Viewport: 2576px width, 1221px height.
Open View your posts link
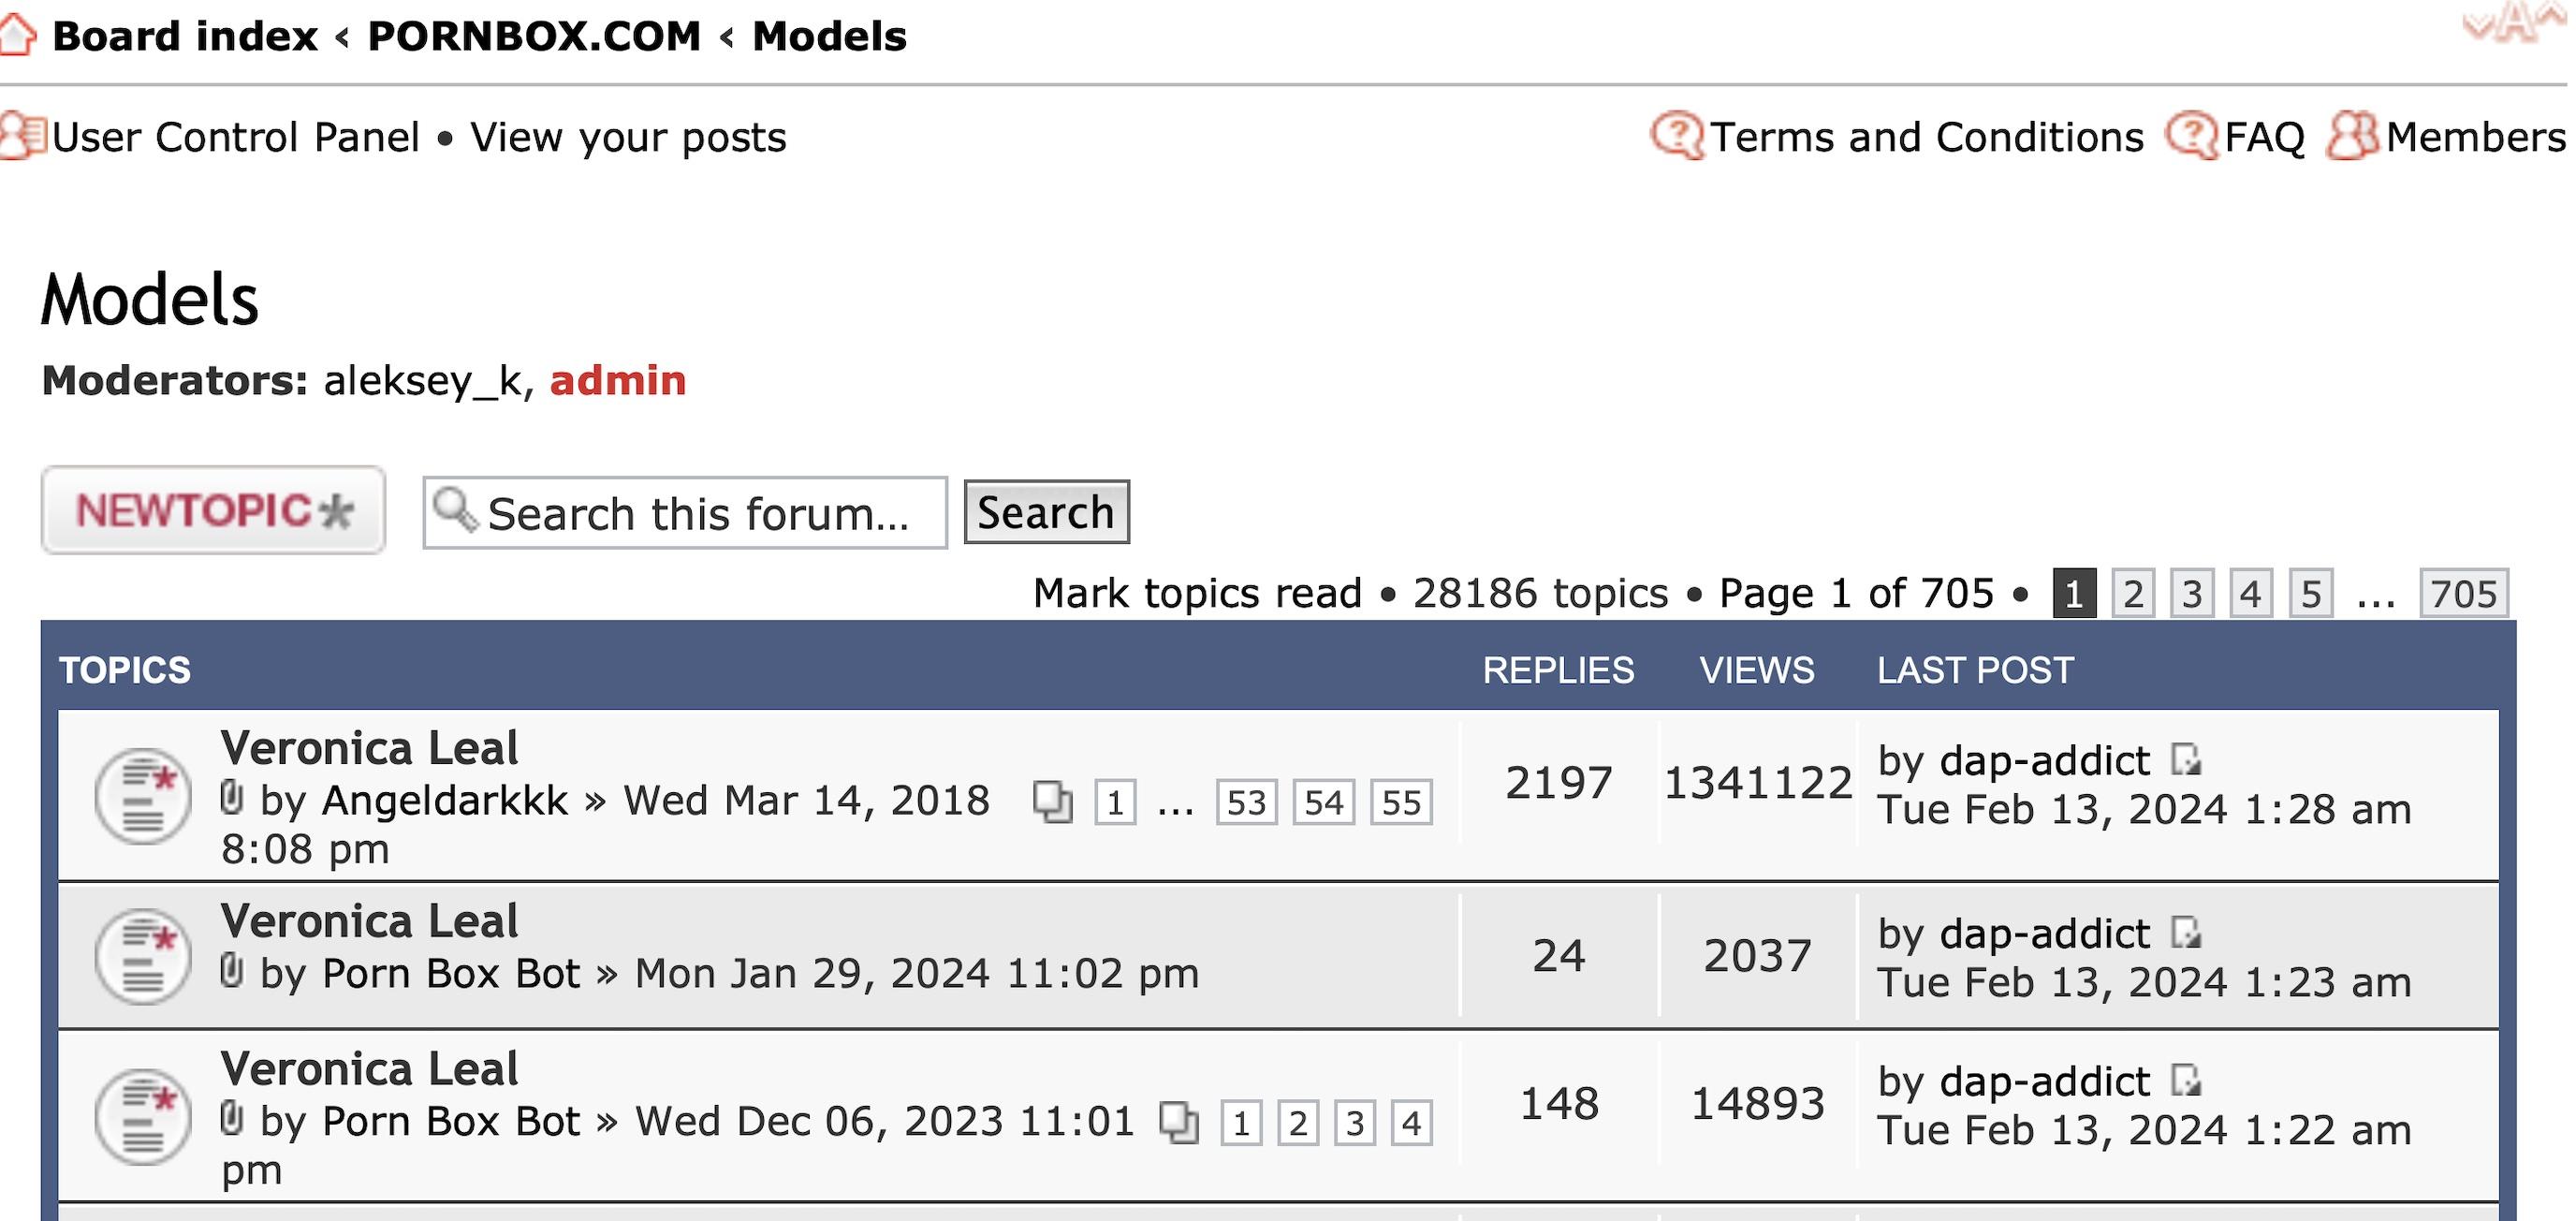(628, 137)
